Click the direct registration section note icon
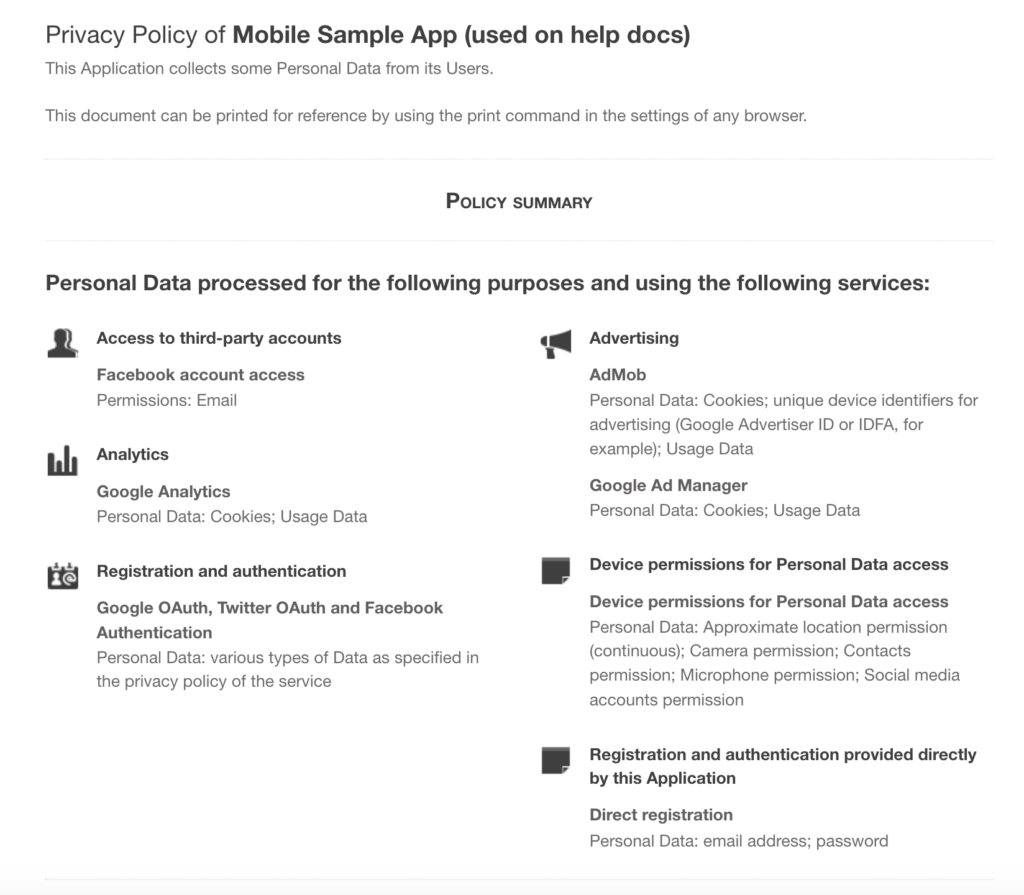Image resolution: width=1024 pixels, height=895 pixels. coord(555,760)
